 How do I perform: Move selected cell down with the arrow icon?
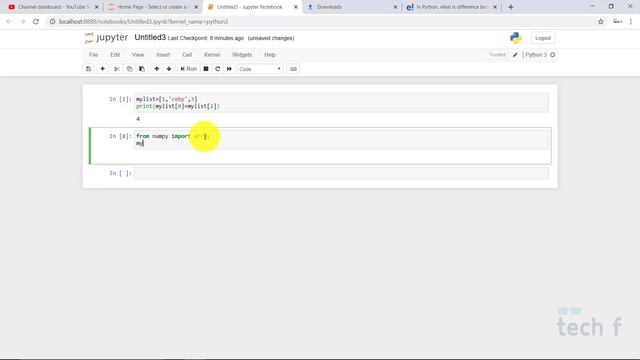pyautogui.click(x=169, y=69)
